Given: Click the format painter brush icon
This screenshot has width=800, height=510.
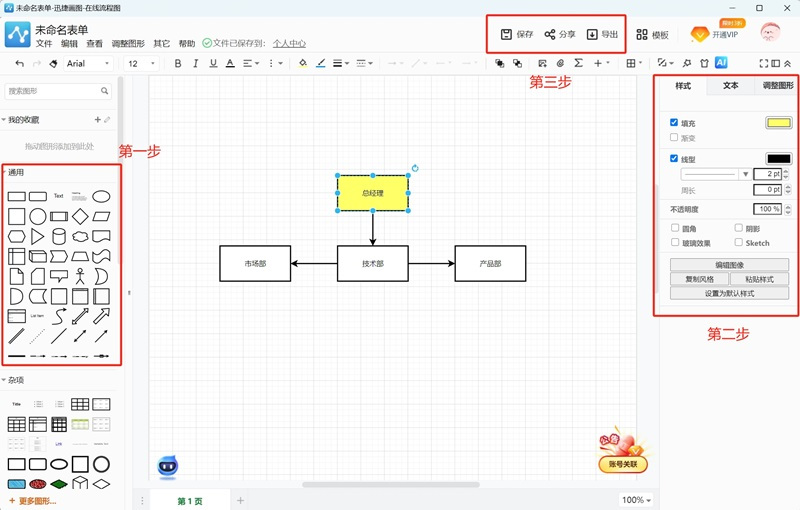Looking at the screenshot, I should [53, 63].
